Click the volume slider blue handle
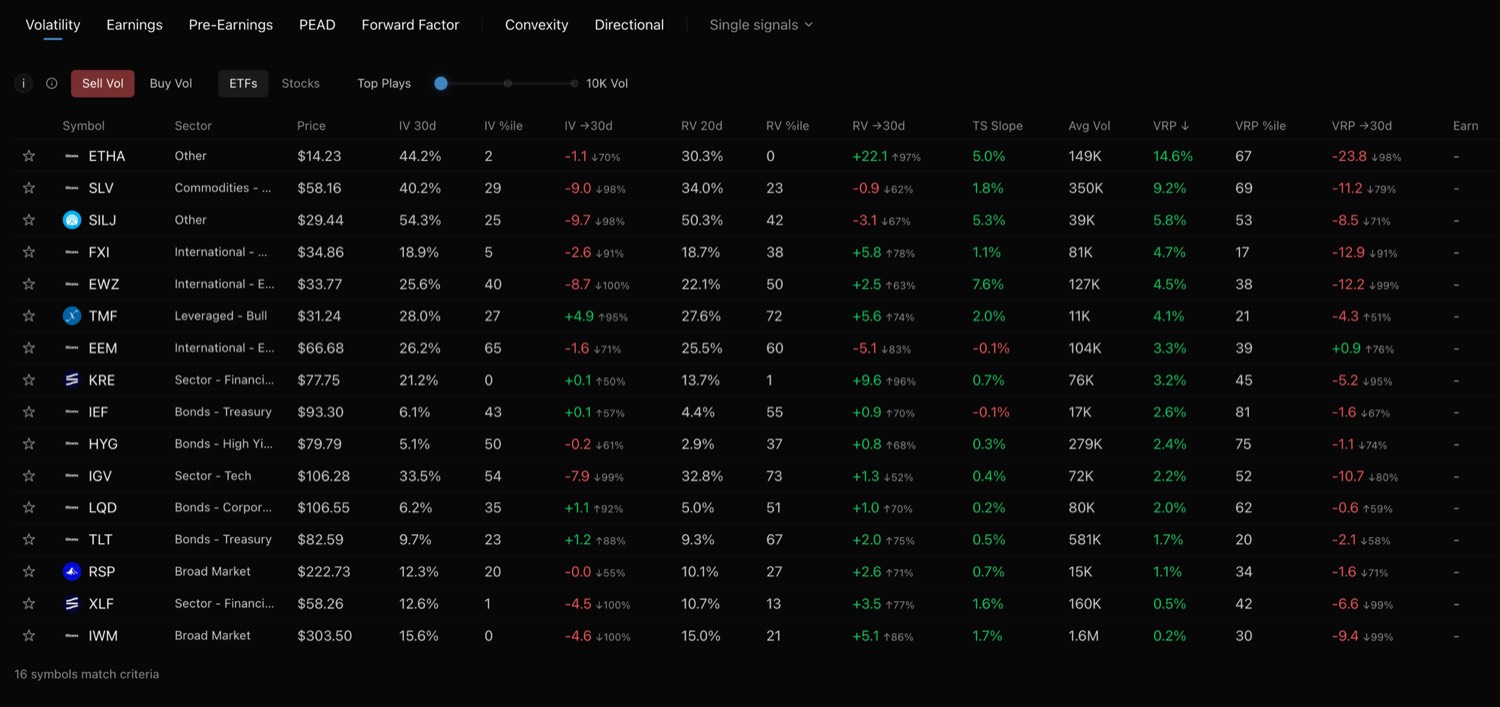1500x707 pixels. pyautogui.click(x=441, y=84)
